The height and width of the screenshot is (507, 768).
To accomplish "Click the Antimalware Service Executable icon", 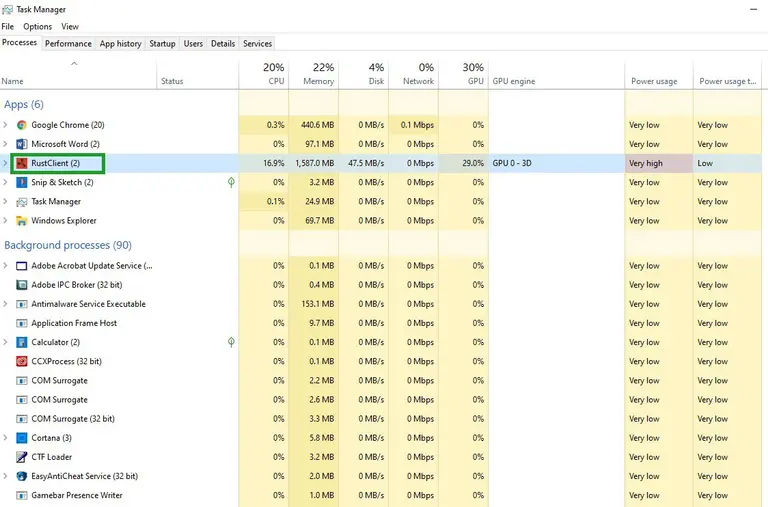I will pos(22,304).
